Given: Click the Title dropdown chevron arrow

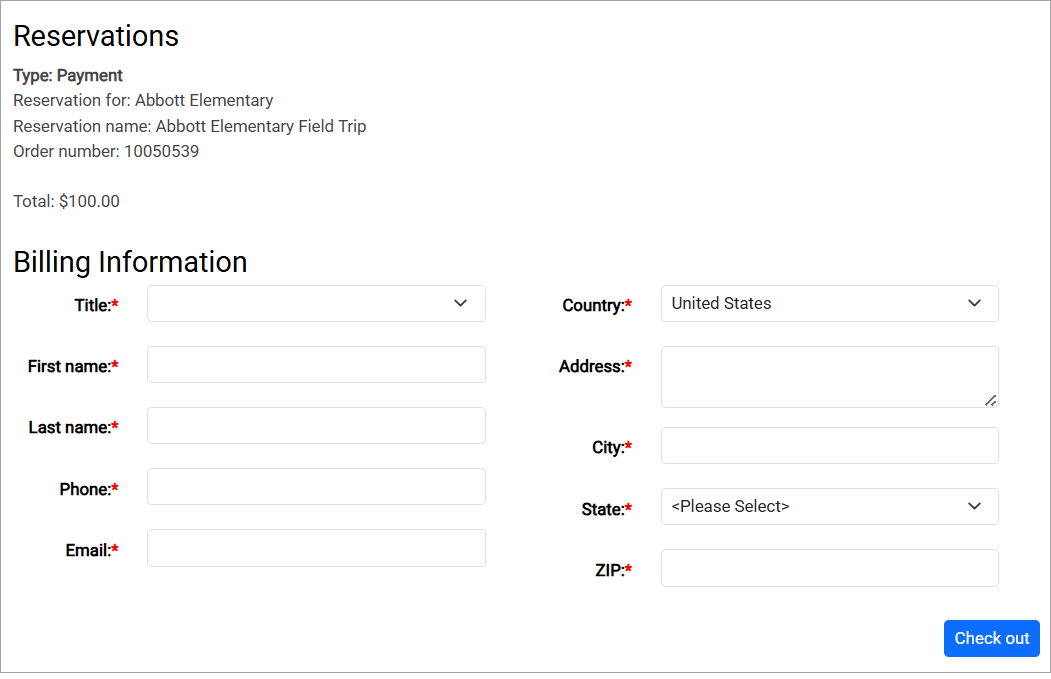Looking at the screenshot, I should (x=460, y=304).
